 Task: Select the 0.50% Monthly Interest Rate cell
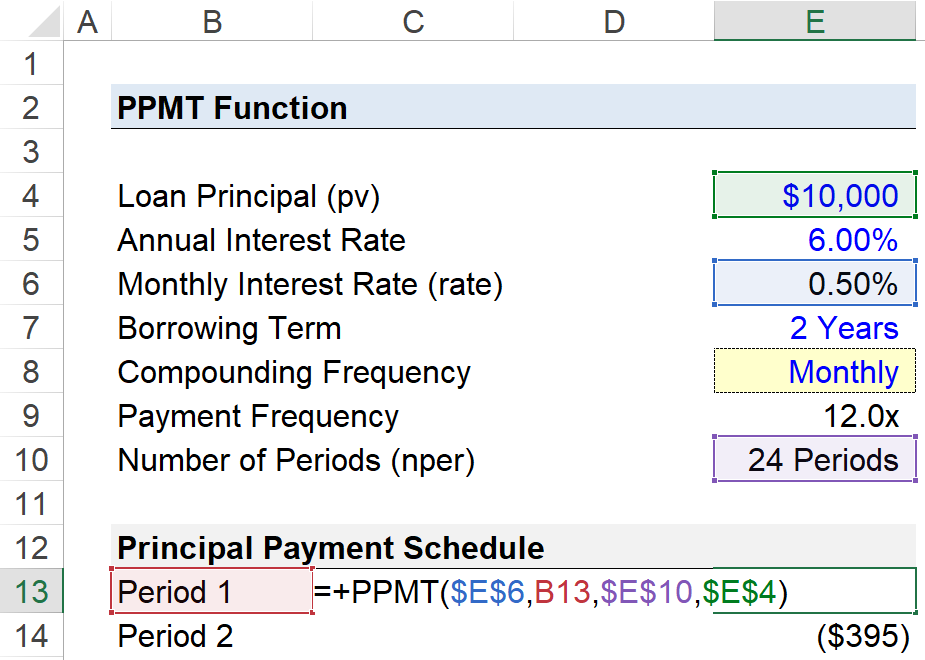tap(813, 283)
